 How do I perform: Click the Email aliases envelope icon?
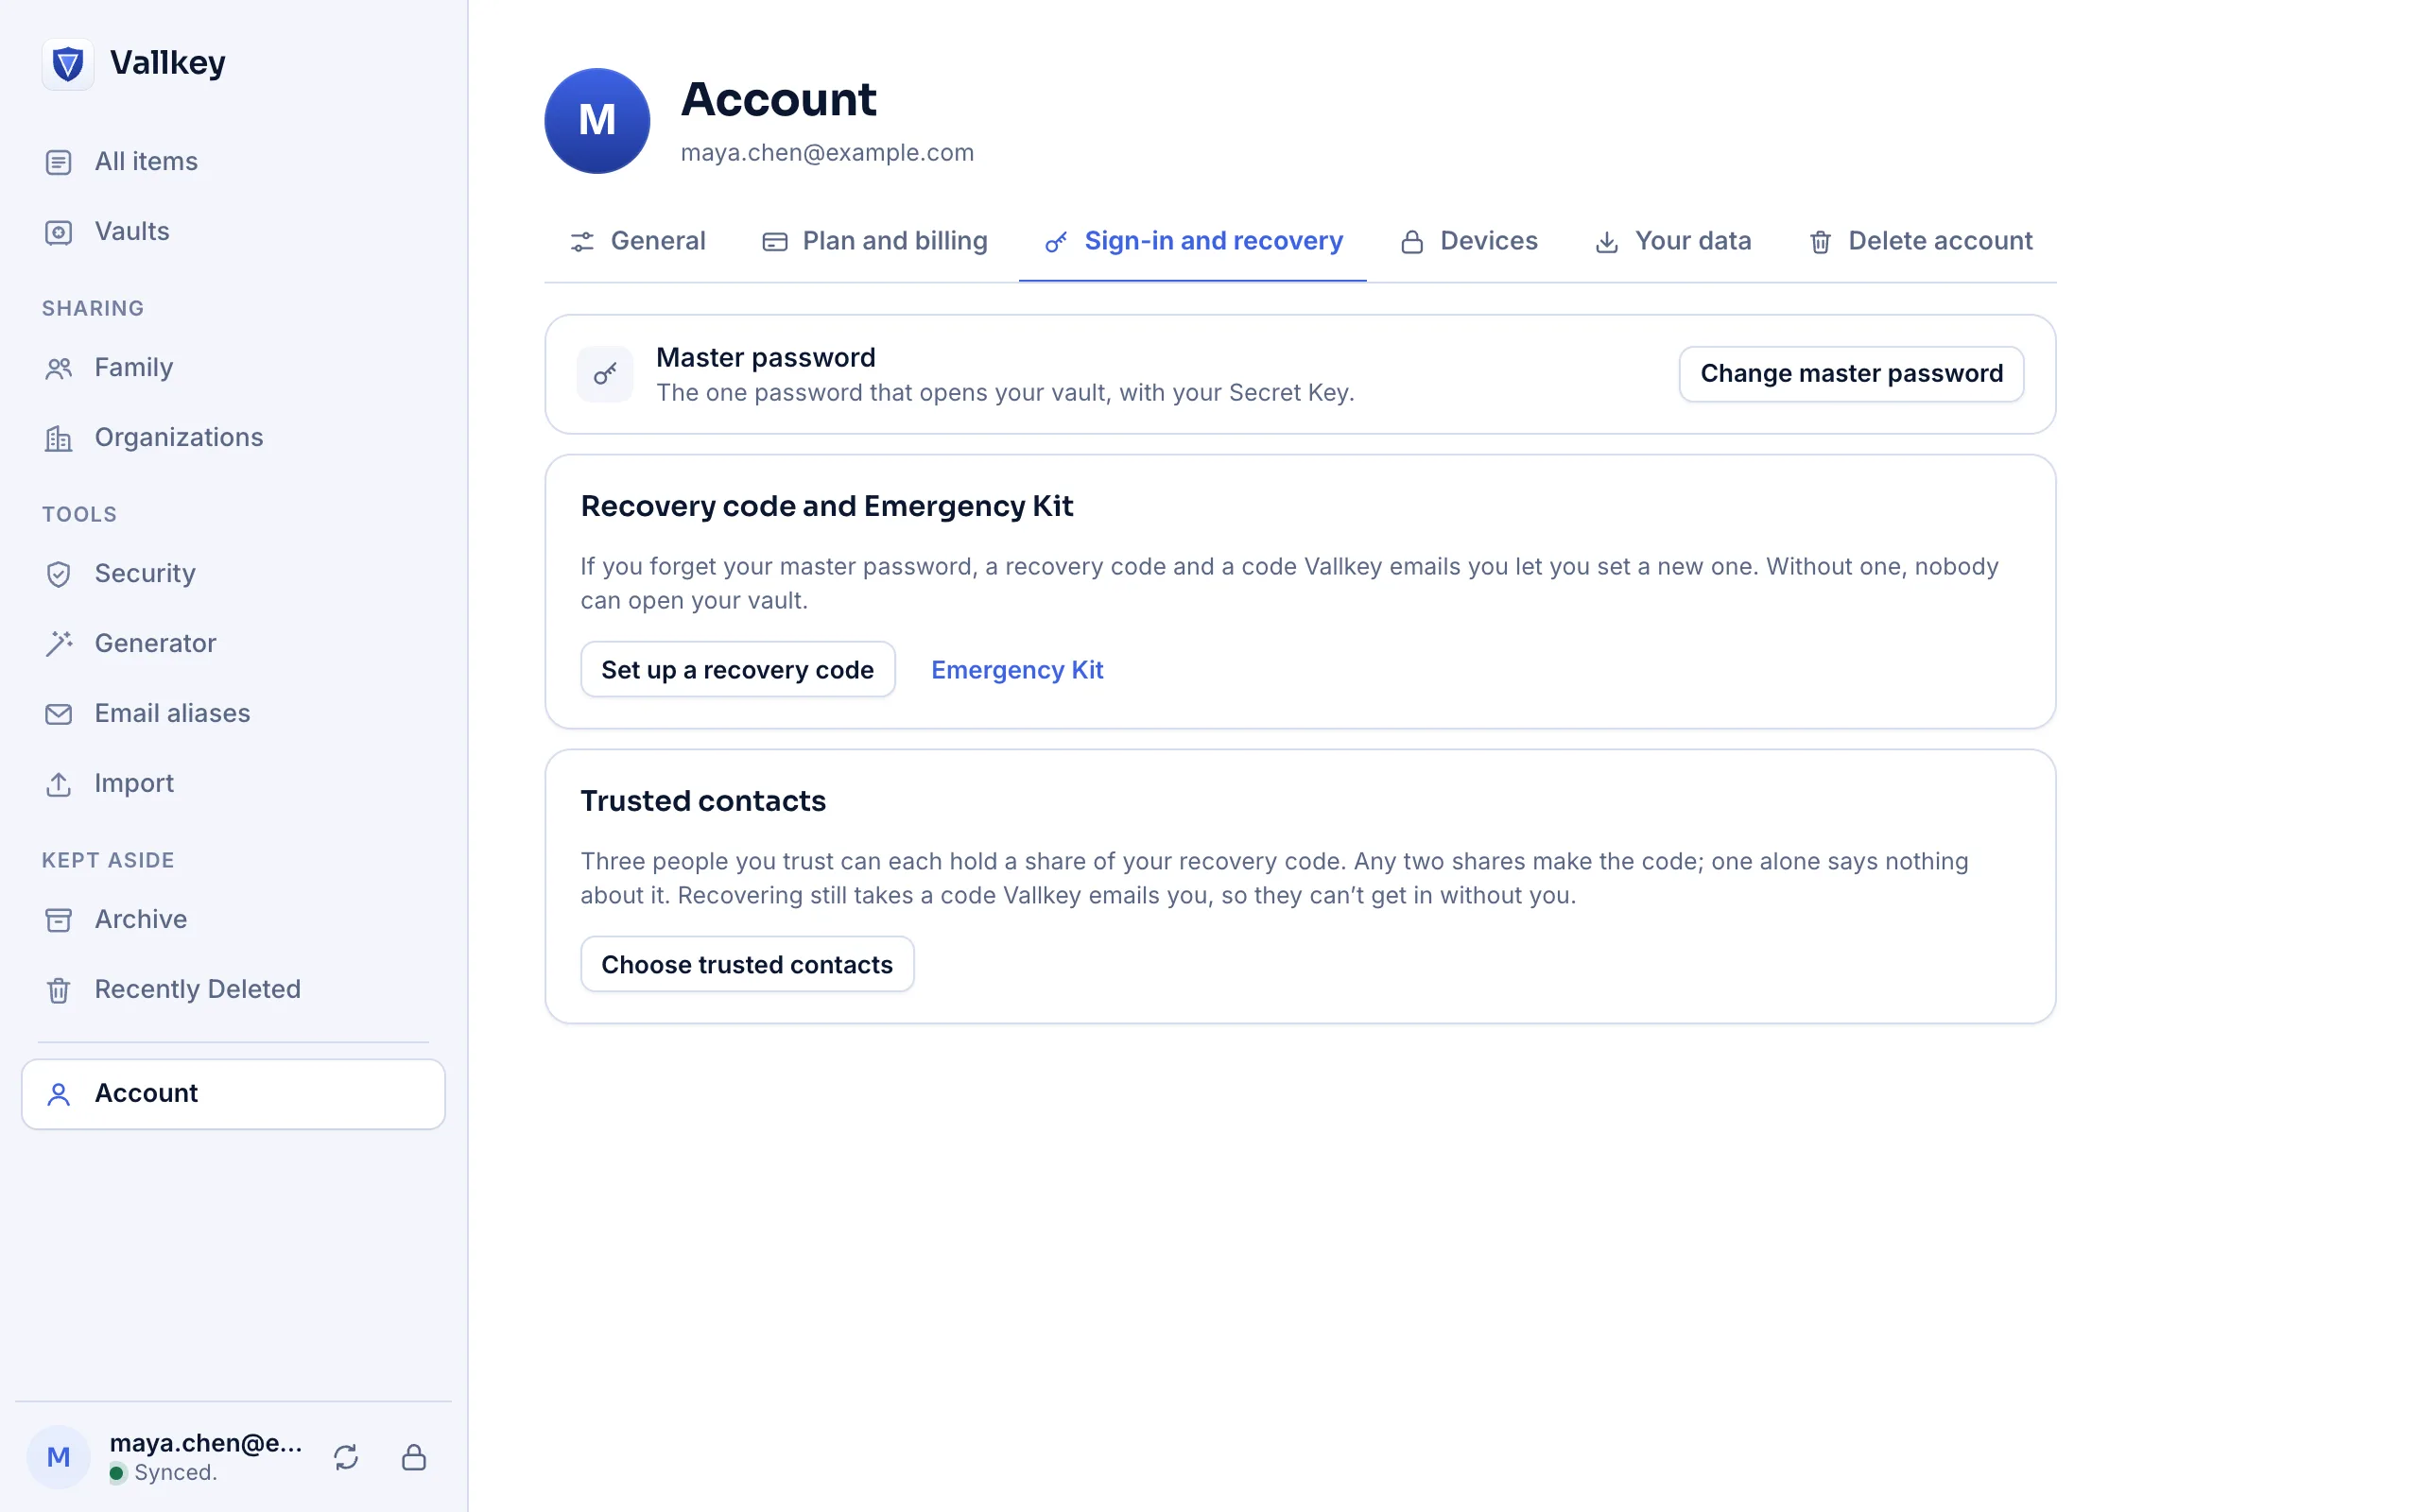[x=59, y=714]
